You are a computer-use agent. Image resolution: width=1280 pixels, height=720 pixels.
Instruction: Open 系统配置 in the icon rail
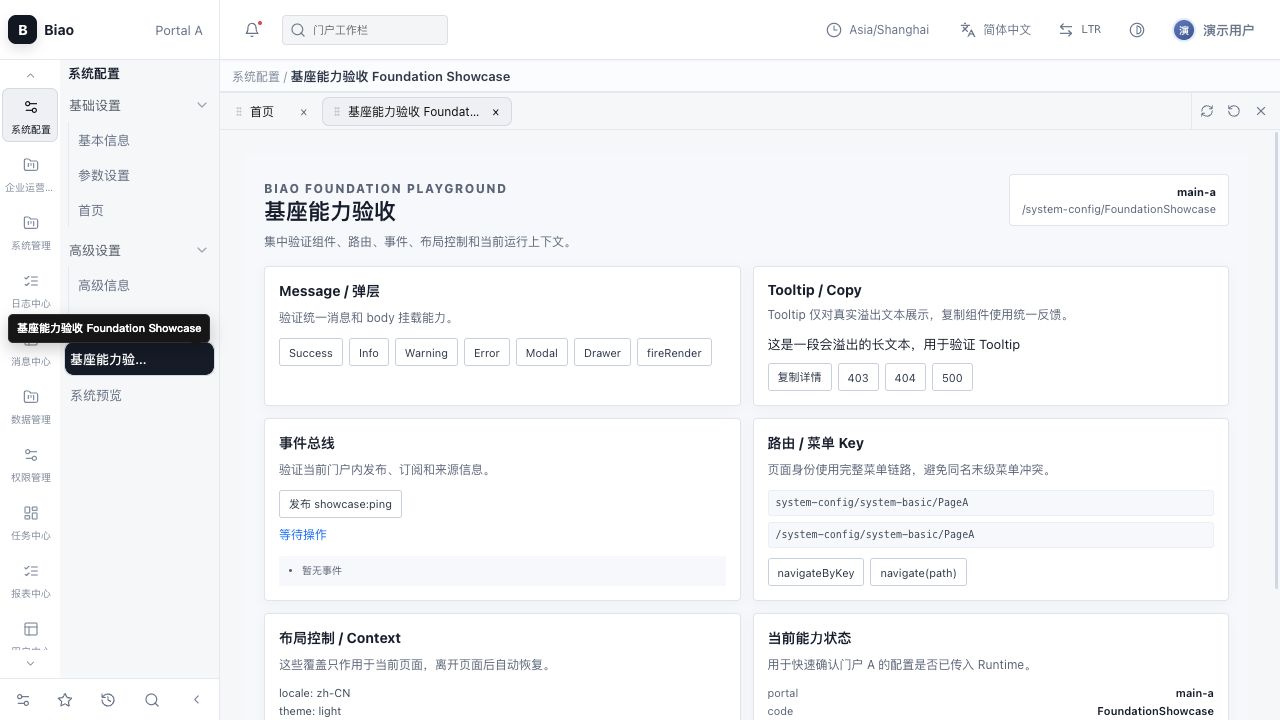[30, 116]
